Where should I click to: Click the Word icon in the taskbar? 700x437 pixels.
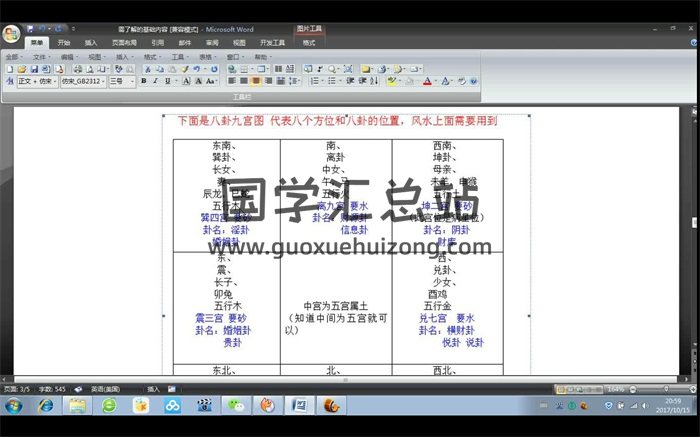click(x=297, y=405)
